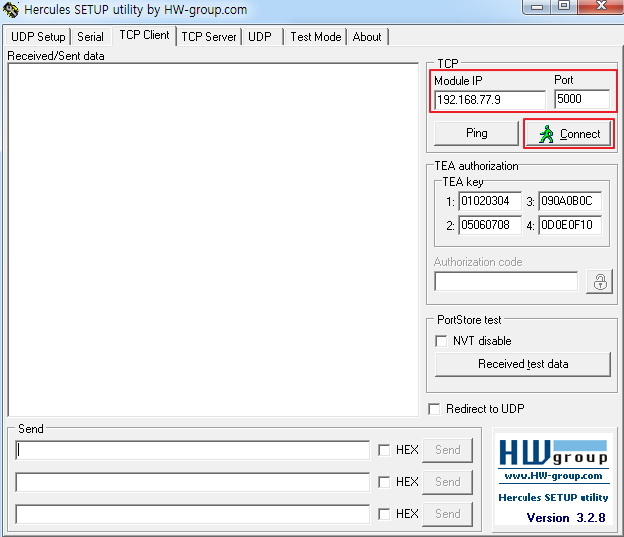Click TEA key field 2
The height and width of the screenshot is (537, 624).
[x=489, y=225]
